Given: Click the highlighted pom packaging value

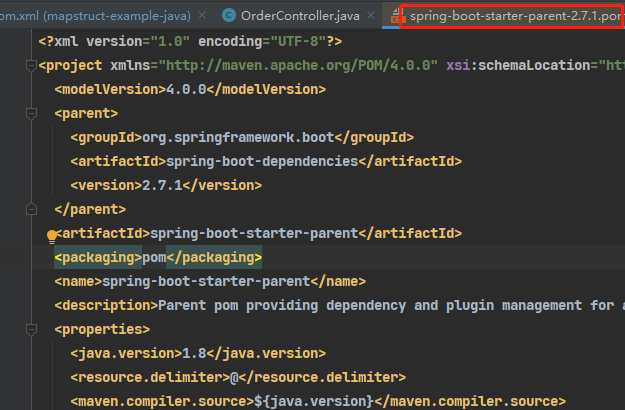Looking at the screenshot, I should pyautogui.click(x=153, y=257).
